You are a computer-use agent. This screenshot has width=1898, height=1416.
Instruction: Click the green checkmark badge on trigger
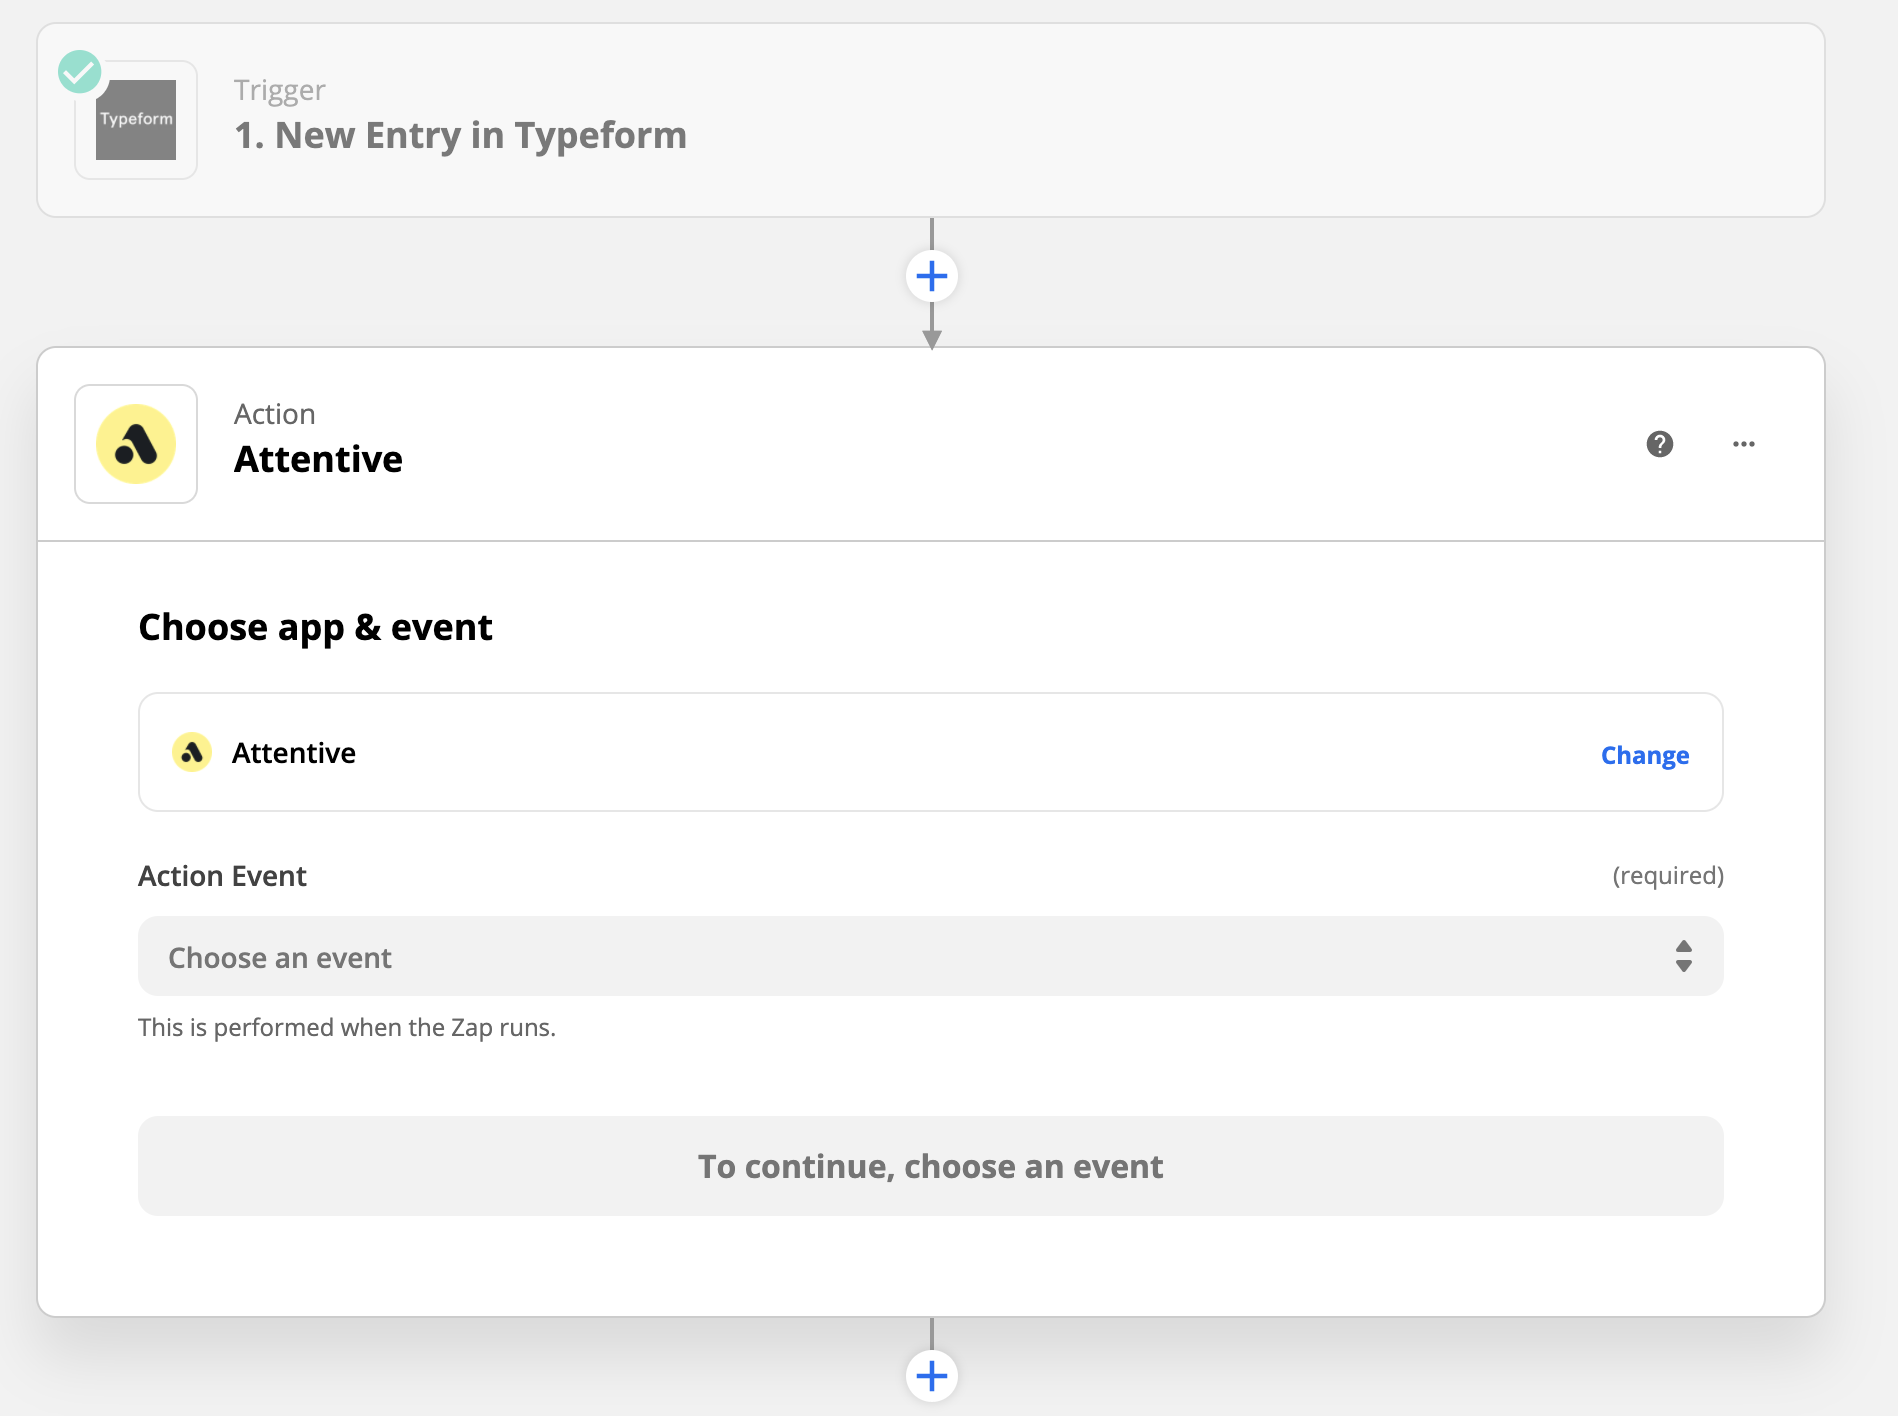tap(79, 72)
